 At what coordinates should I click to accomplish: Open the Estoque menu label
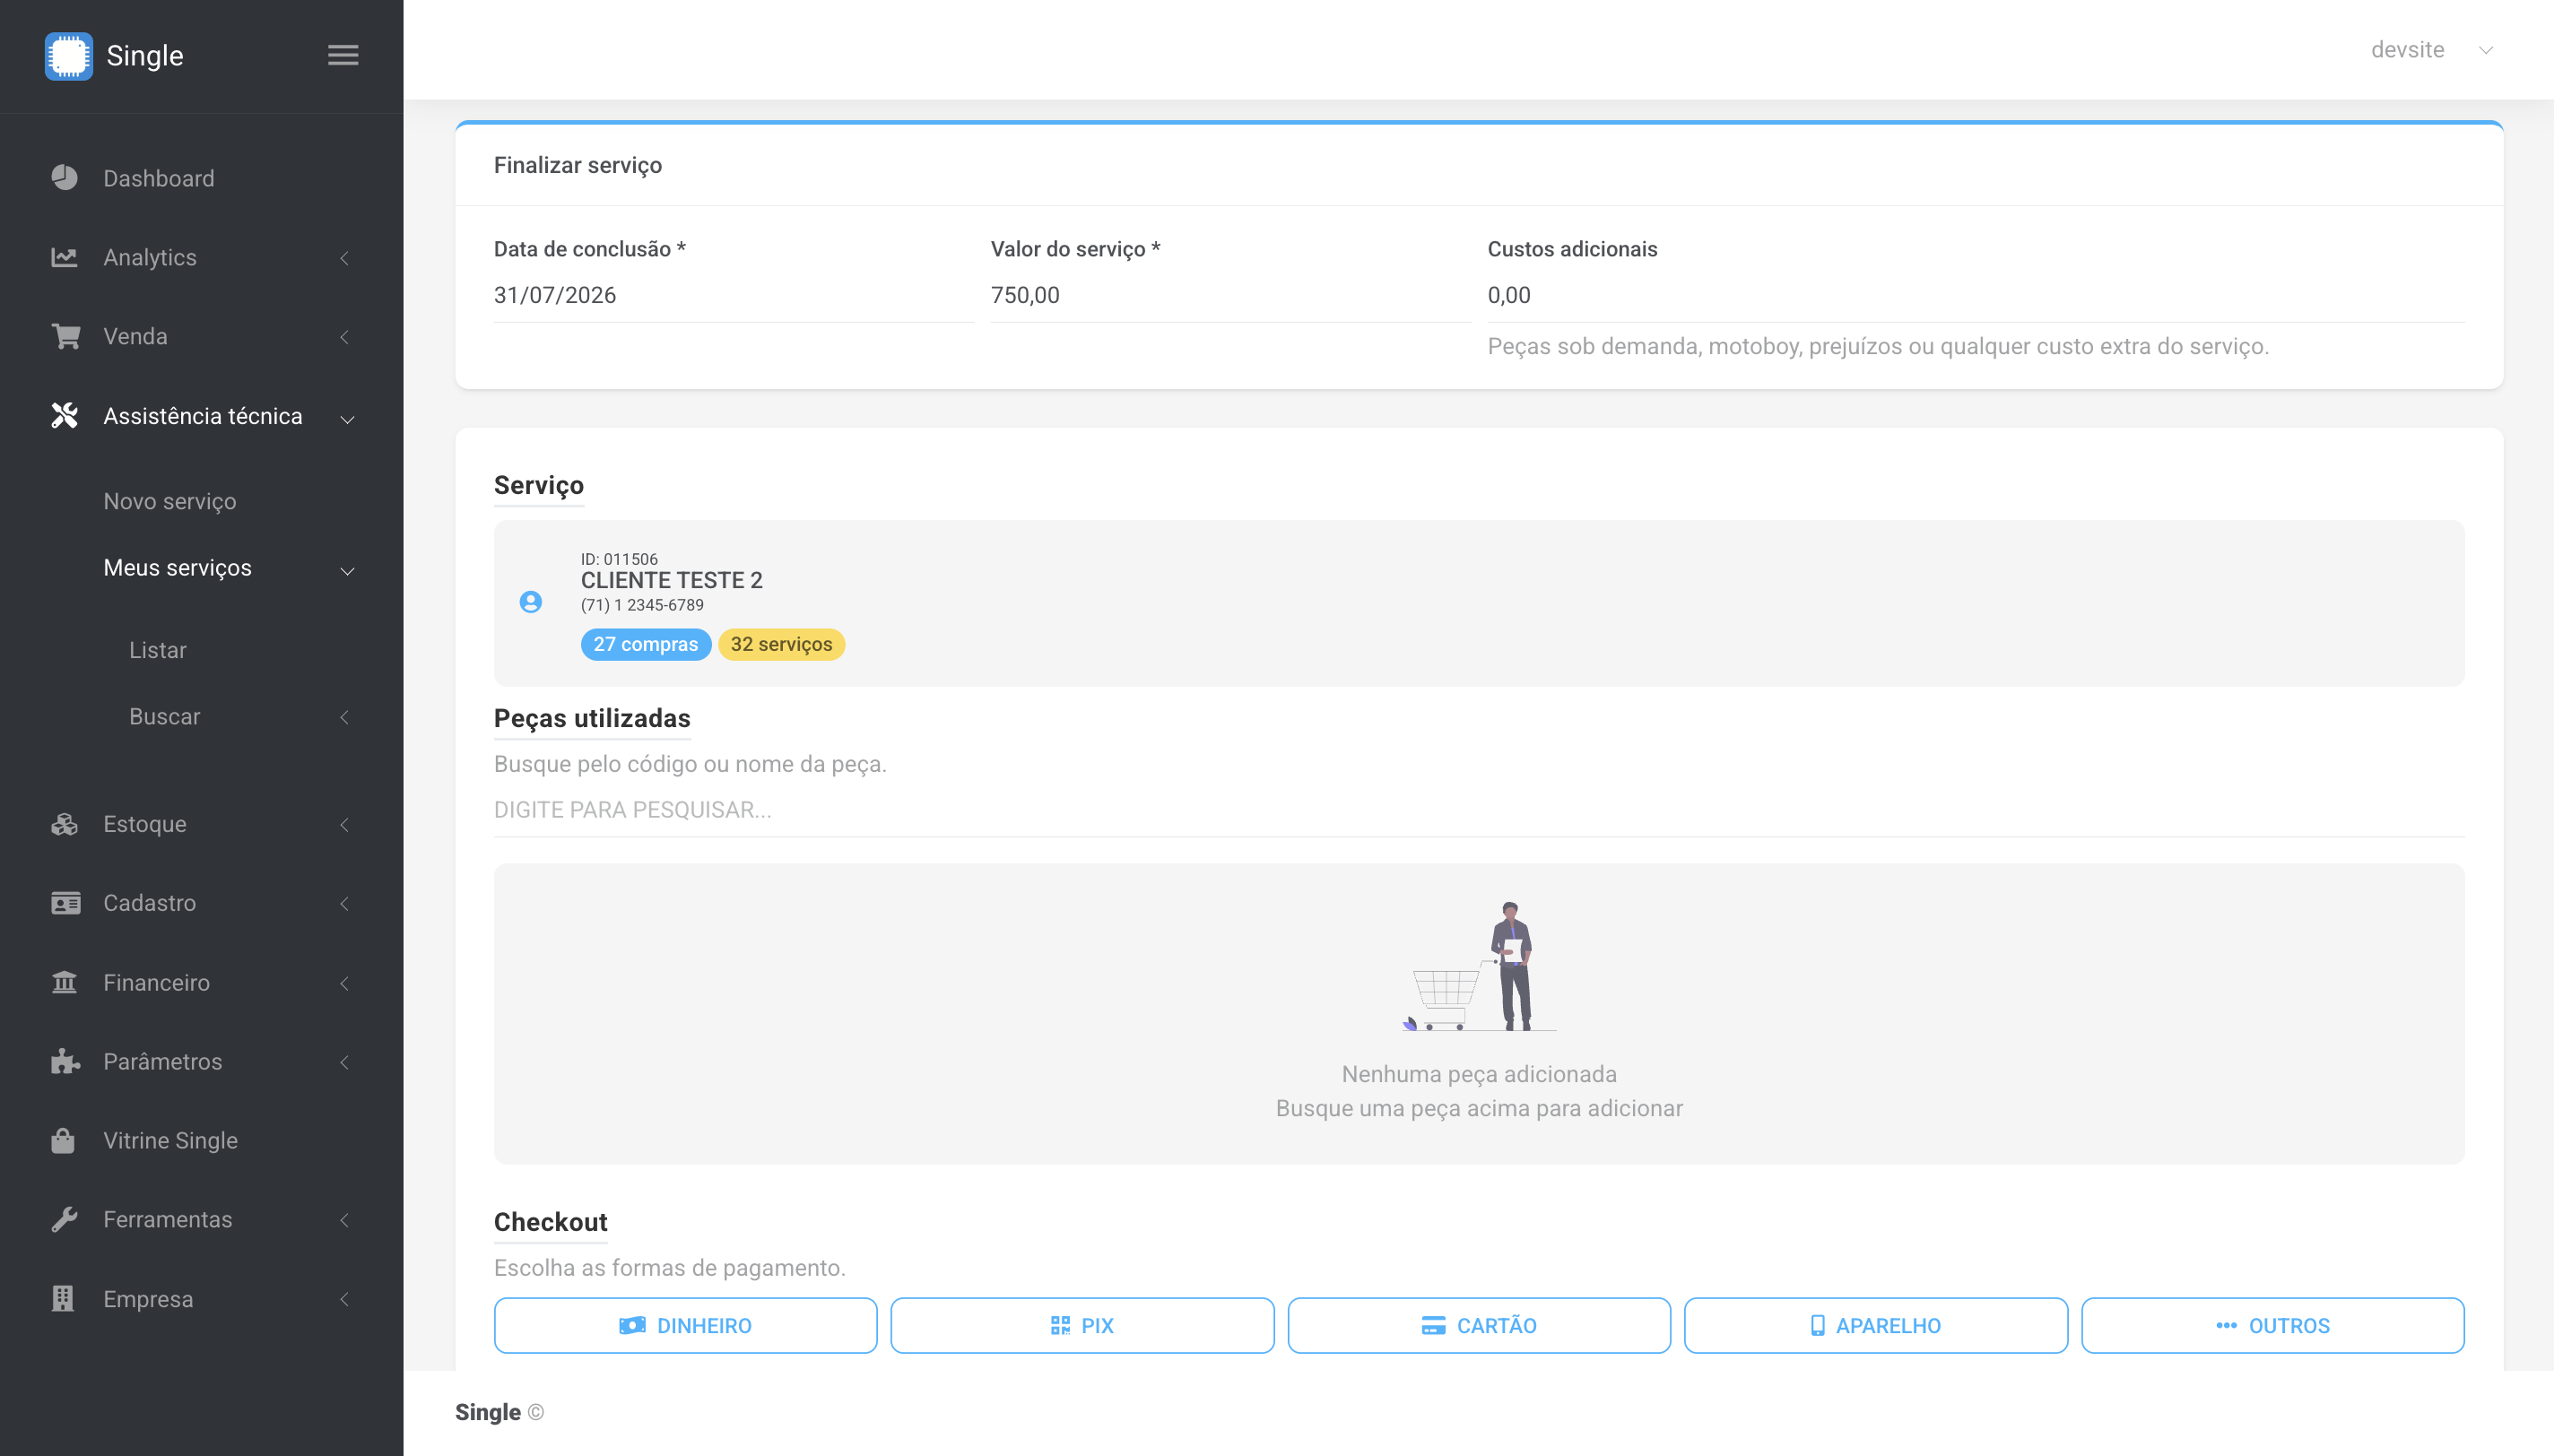[145, 824]
